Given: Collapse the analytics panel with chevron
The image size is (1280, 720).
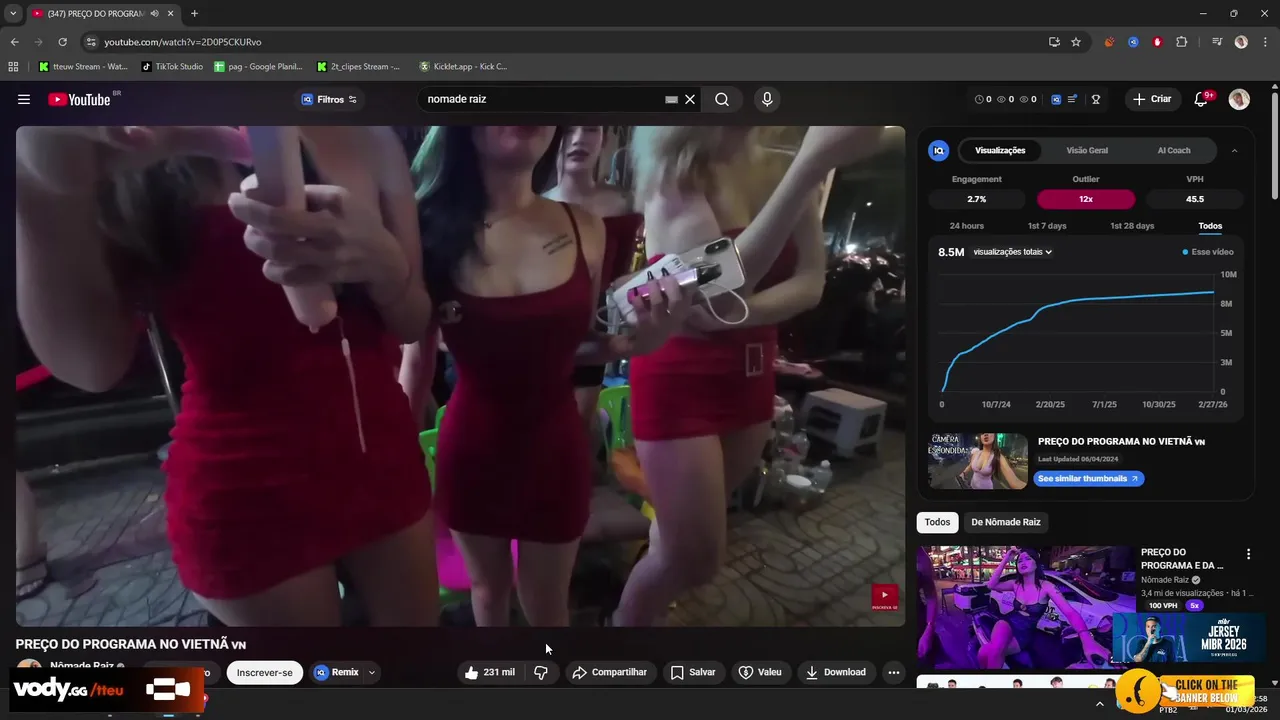Looking at the screenshot, I should coord(1234,150).
